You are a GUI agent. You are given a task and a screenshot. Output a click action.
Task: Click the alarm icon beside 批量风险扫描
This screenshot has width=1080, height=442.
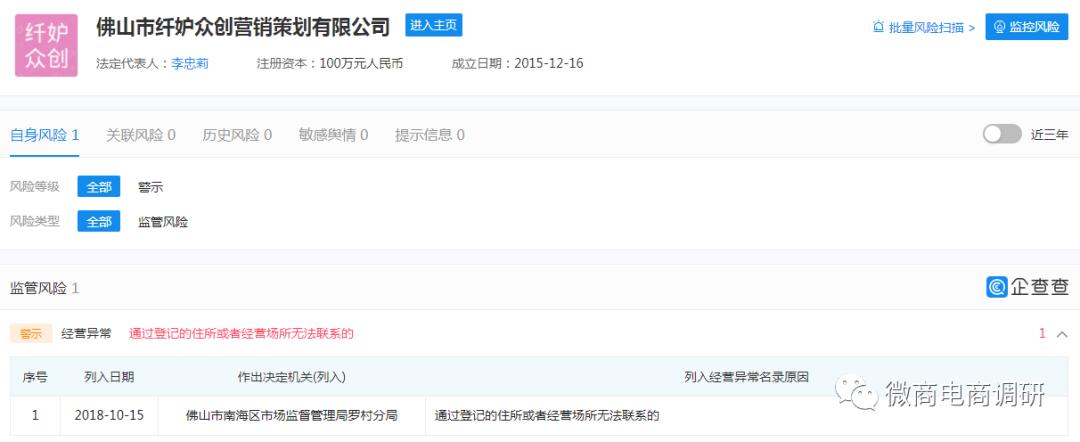click(x=878, y=28)
